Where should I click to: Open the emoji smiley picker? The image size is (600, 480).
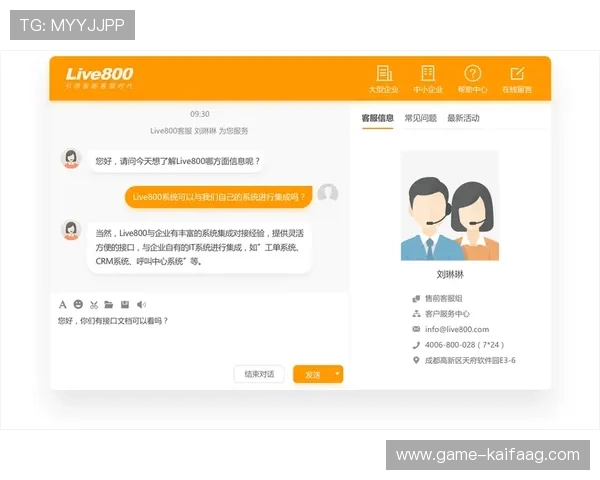coord(78,304)
